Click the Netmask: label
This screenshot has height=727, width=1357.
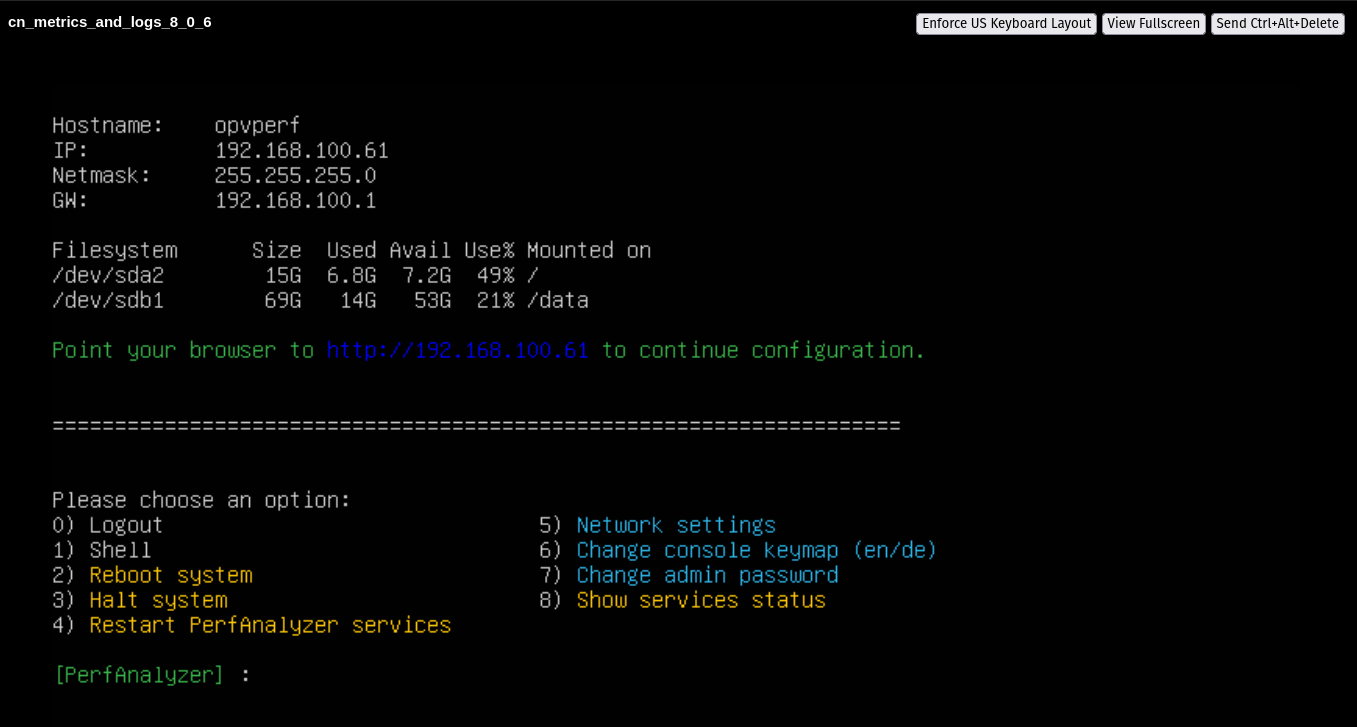pyautogui.click(x=101, y=176)
